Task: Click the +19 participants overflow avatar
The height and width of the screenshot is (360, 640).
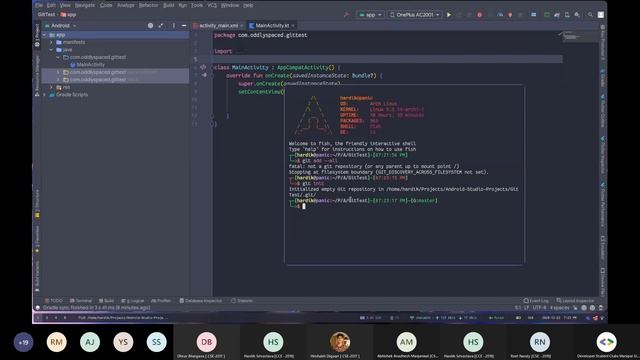Action: (x=23, y=342)
